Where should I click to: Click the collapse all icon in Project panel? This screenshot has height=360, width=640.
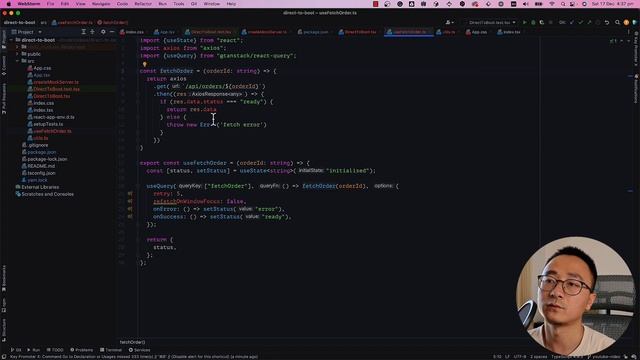pyautogui.click(x=93, y=32)
